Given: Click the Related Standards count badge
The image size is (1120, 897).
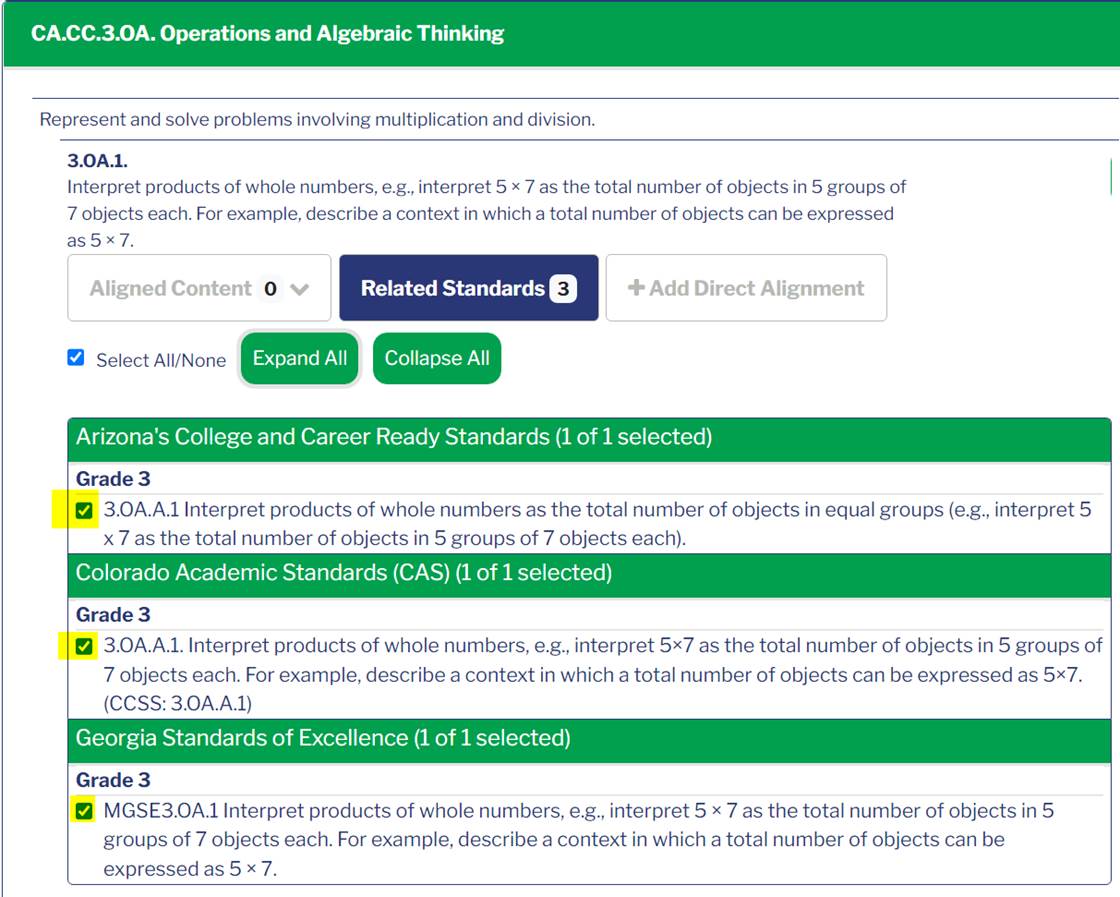Looking at the screenshot, I should point(563,289).
